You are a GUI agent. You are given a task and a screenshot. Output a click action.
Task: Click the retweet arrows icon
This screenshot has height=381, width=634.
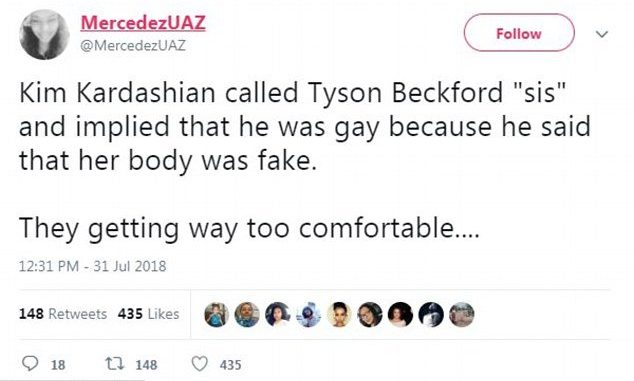pyautogui.click(x=114, y=364)
